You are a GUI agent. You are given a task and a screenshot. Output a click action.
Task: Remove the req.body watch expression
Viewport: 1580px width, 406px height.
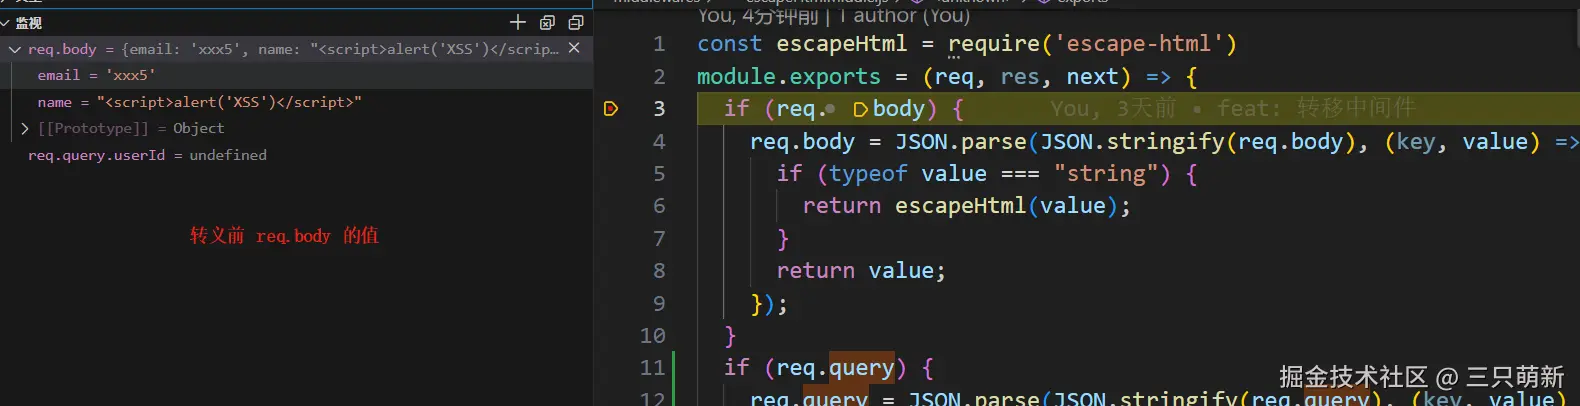(574, 48)
